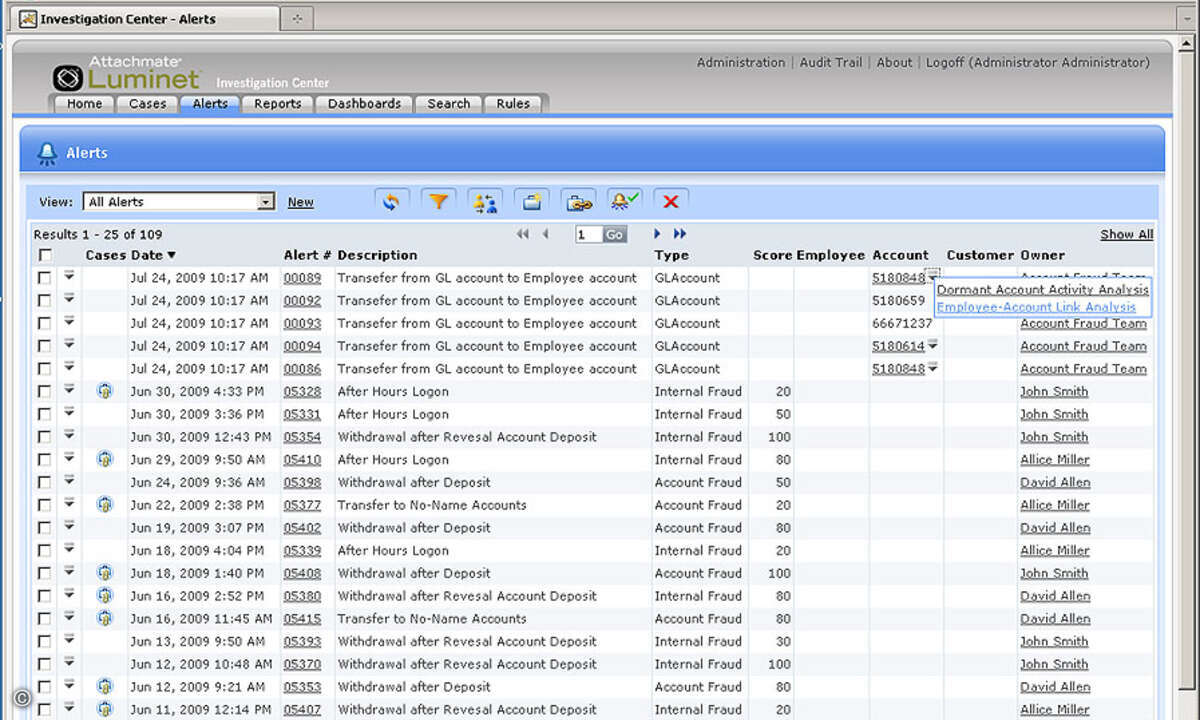Click the refresh alerts toolbar icon
The height and width of the screenshot is (720, 1200).
(391, 201)
